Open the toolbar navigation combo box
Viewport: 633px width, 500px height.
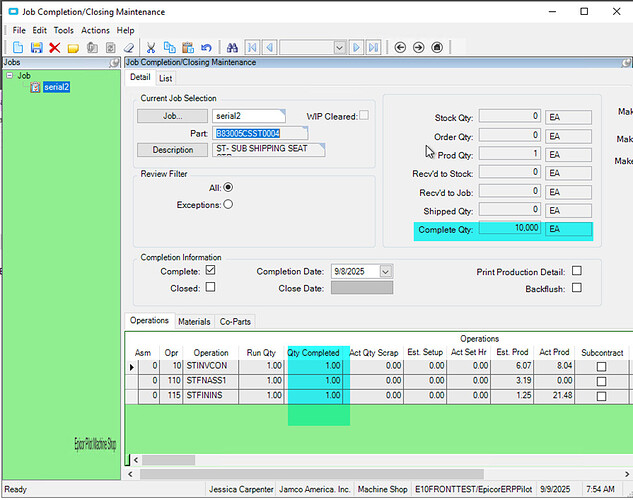click(x=340, y=47)
